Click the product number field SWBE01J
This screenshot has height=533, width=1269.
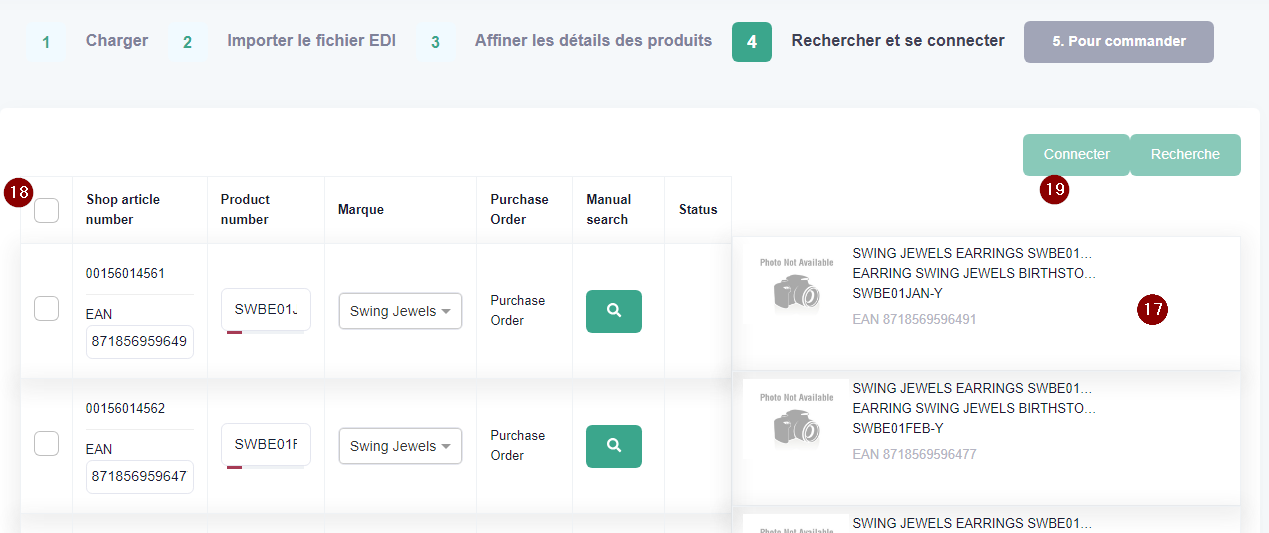click(x=266, y=310)
